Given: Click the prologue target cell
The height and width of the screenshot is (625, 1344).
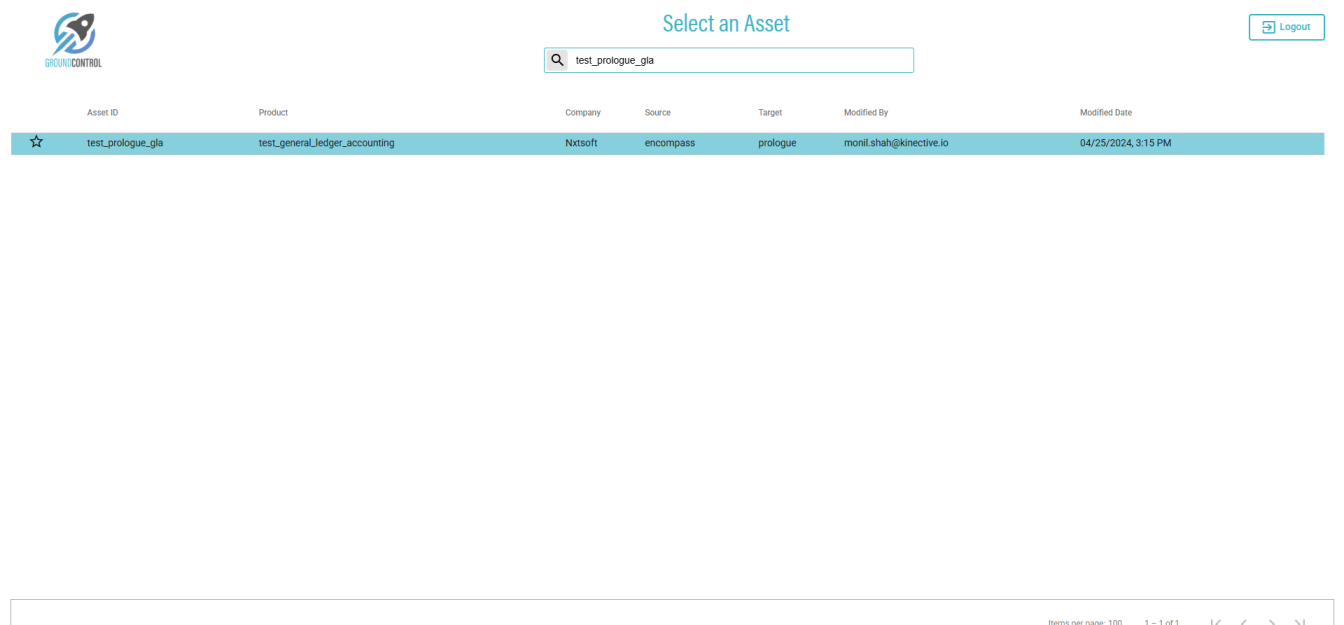Looking at the screenshot, I should click(x=777, y=143).
